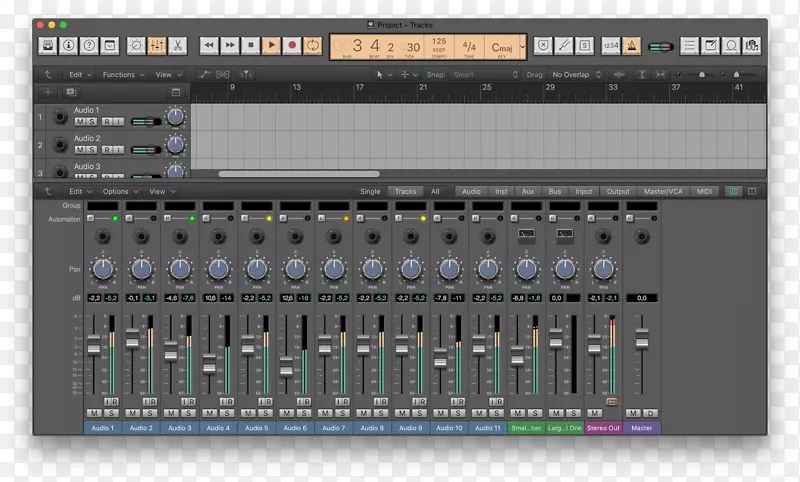Toggle the Mixer button in the control bar
Viewport: 800px width, 482px height.
(157, 45)
